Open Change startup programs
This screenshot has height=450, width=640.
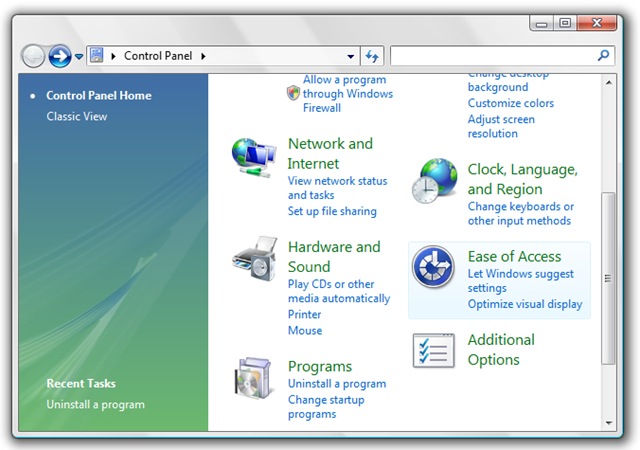coord(326,407)
